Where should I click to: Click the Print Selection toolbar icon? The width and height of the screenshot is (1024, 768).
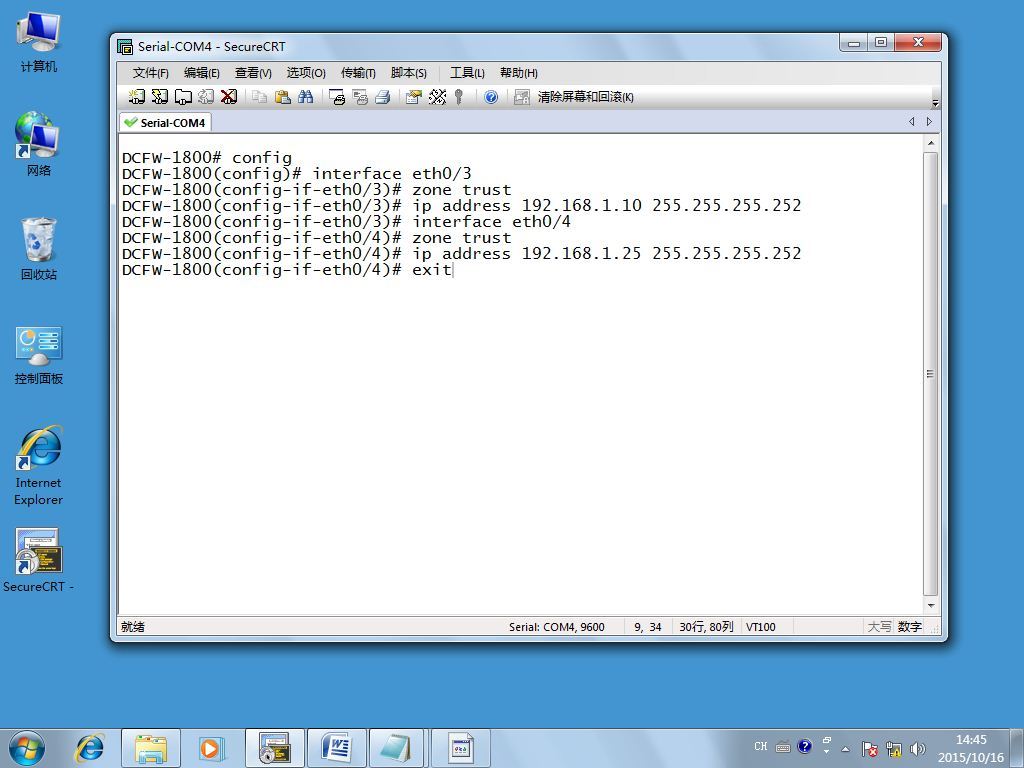point(360,97)
